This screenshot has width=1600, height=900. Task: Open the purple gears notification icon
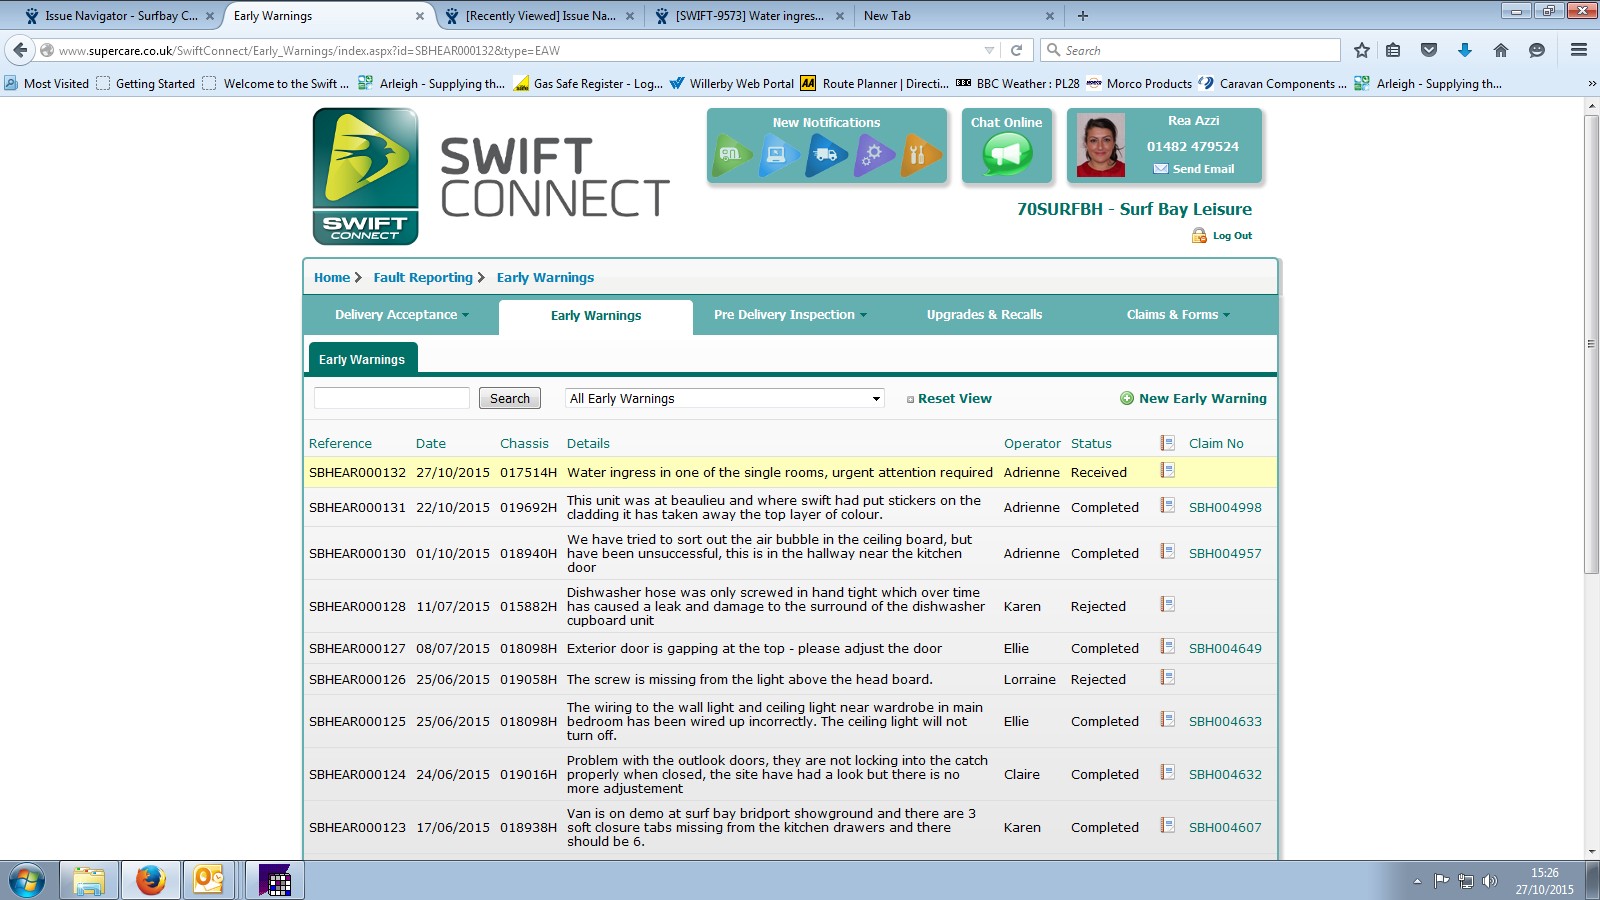[x=873, y=155]
